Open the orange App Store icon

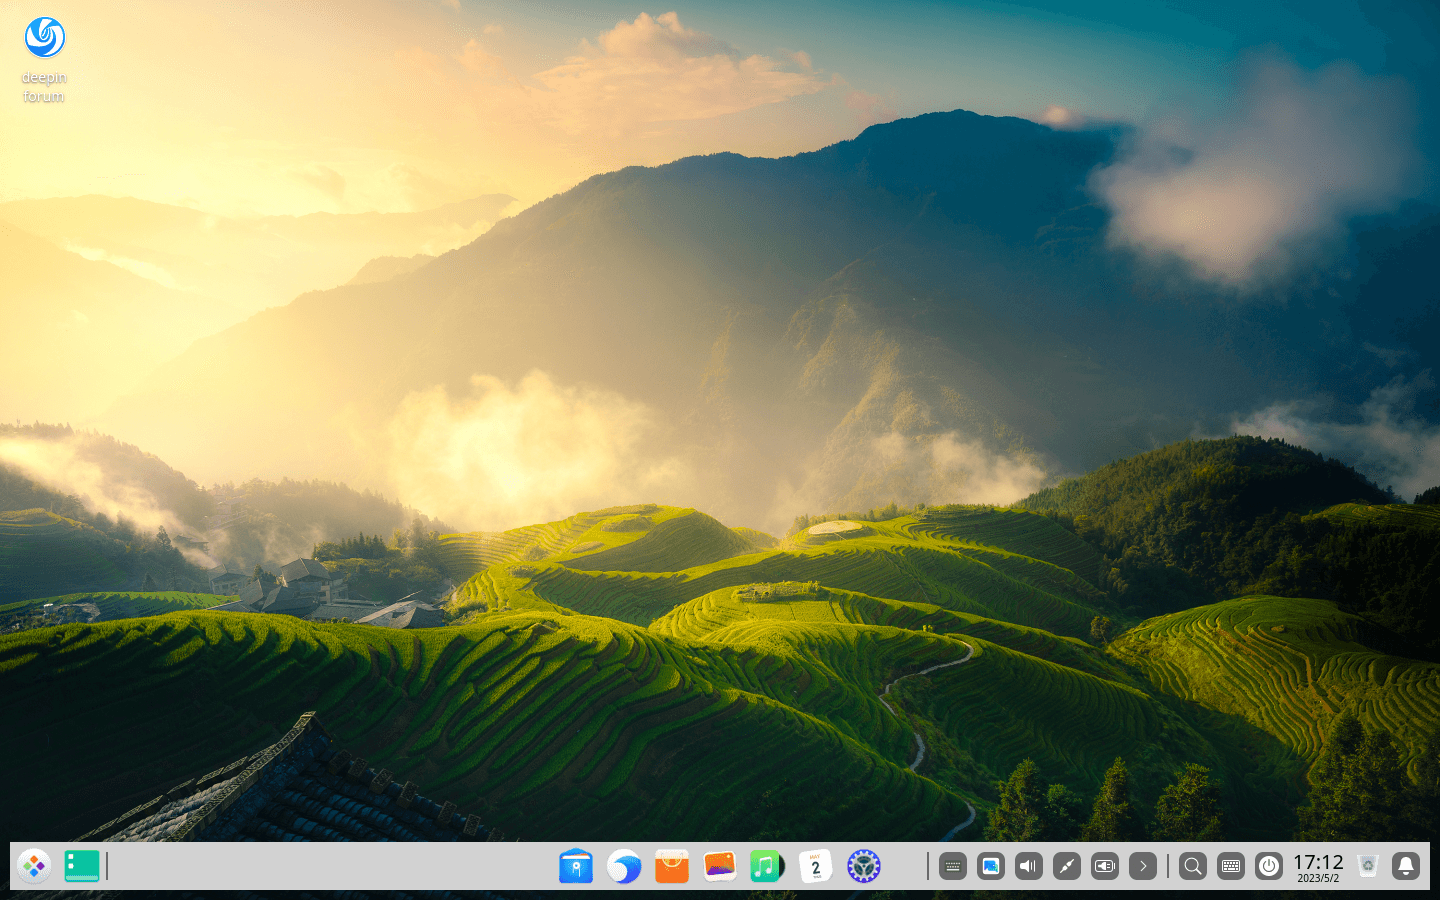(x=672, y=866)
